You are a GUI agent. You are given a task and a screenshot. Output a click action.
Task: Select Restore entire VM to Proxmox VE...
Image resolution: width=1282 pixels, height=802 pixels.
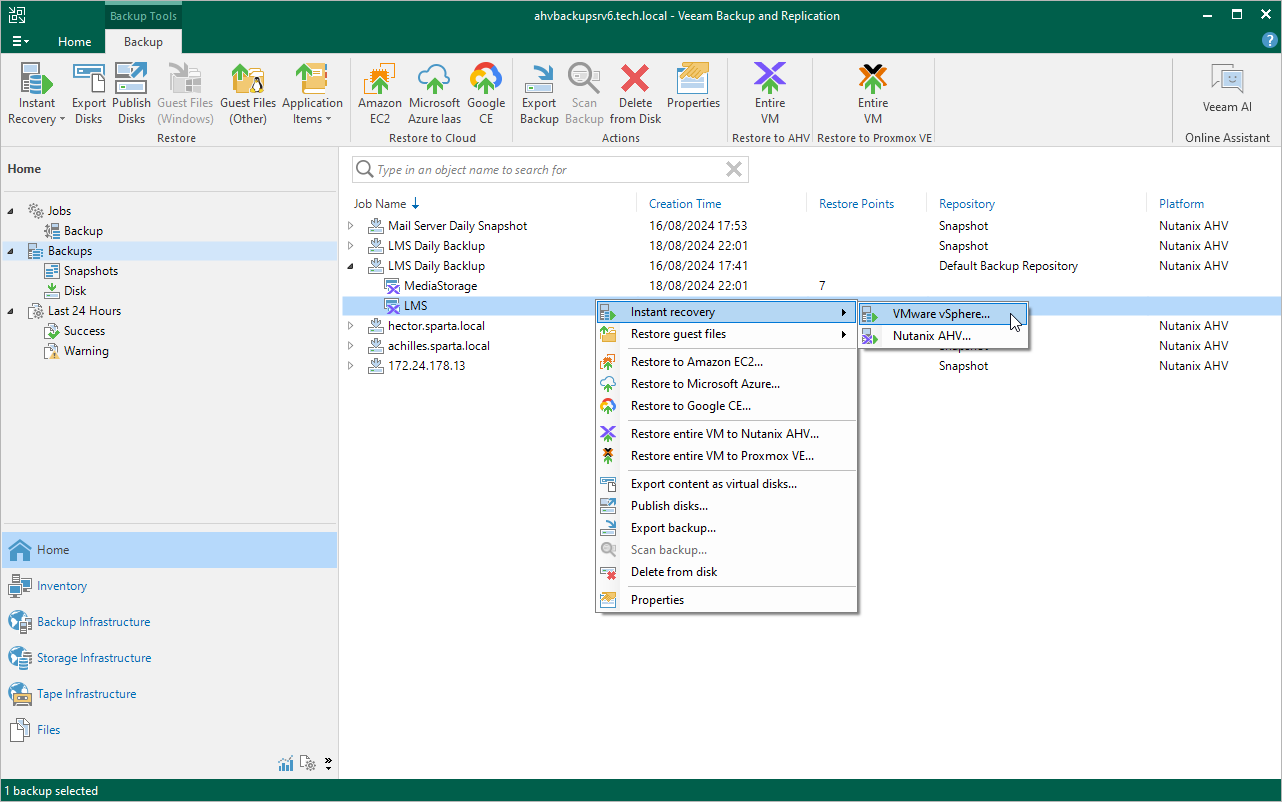727,456
